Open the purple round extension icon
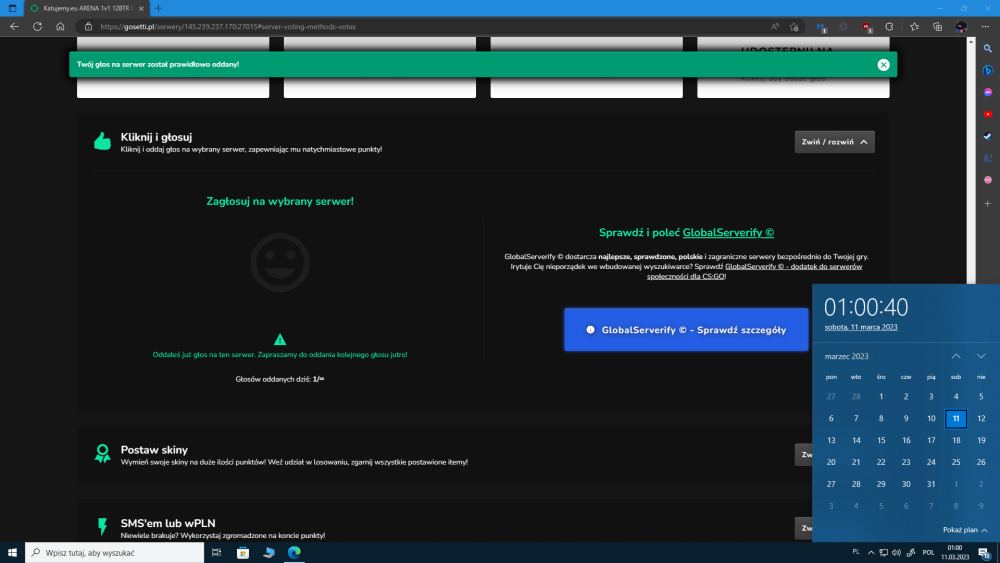 click(x=843, y=27)
